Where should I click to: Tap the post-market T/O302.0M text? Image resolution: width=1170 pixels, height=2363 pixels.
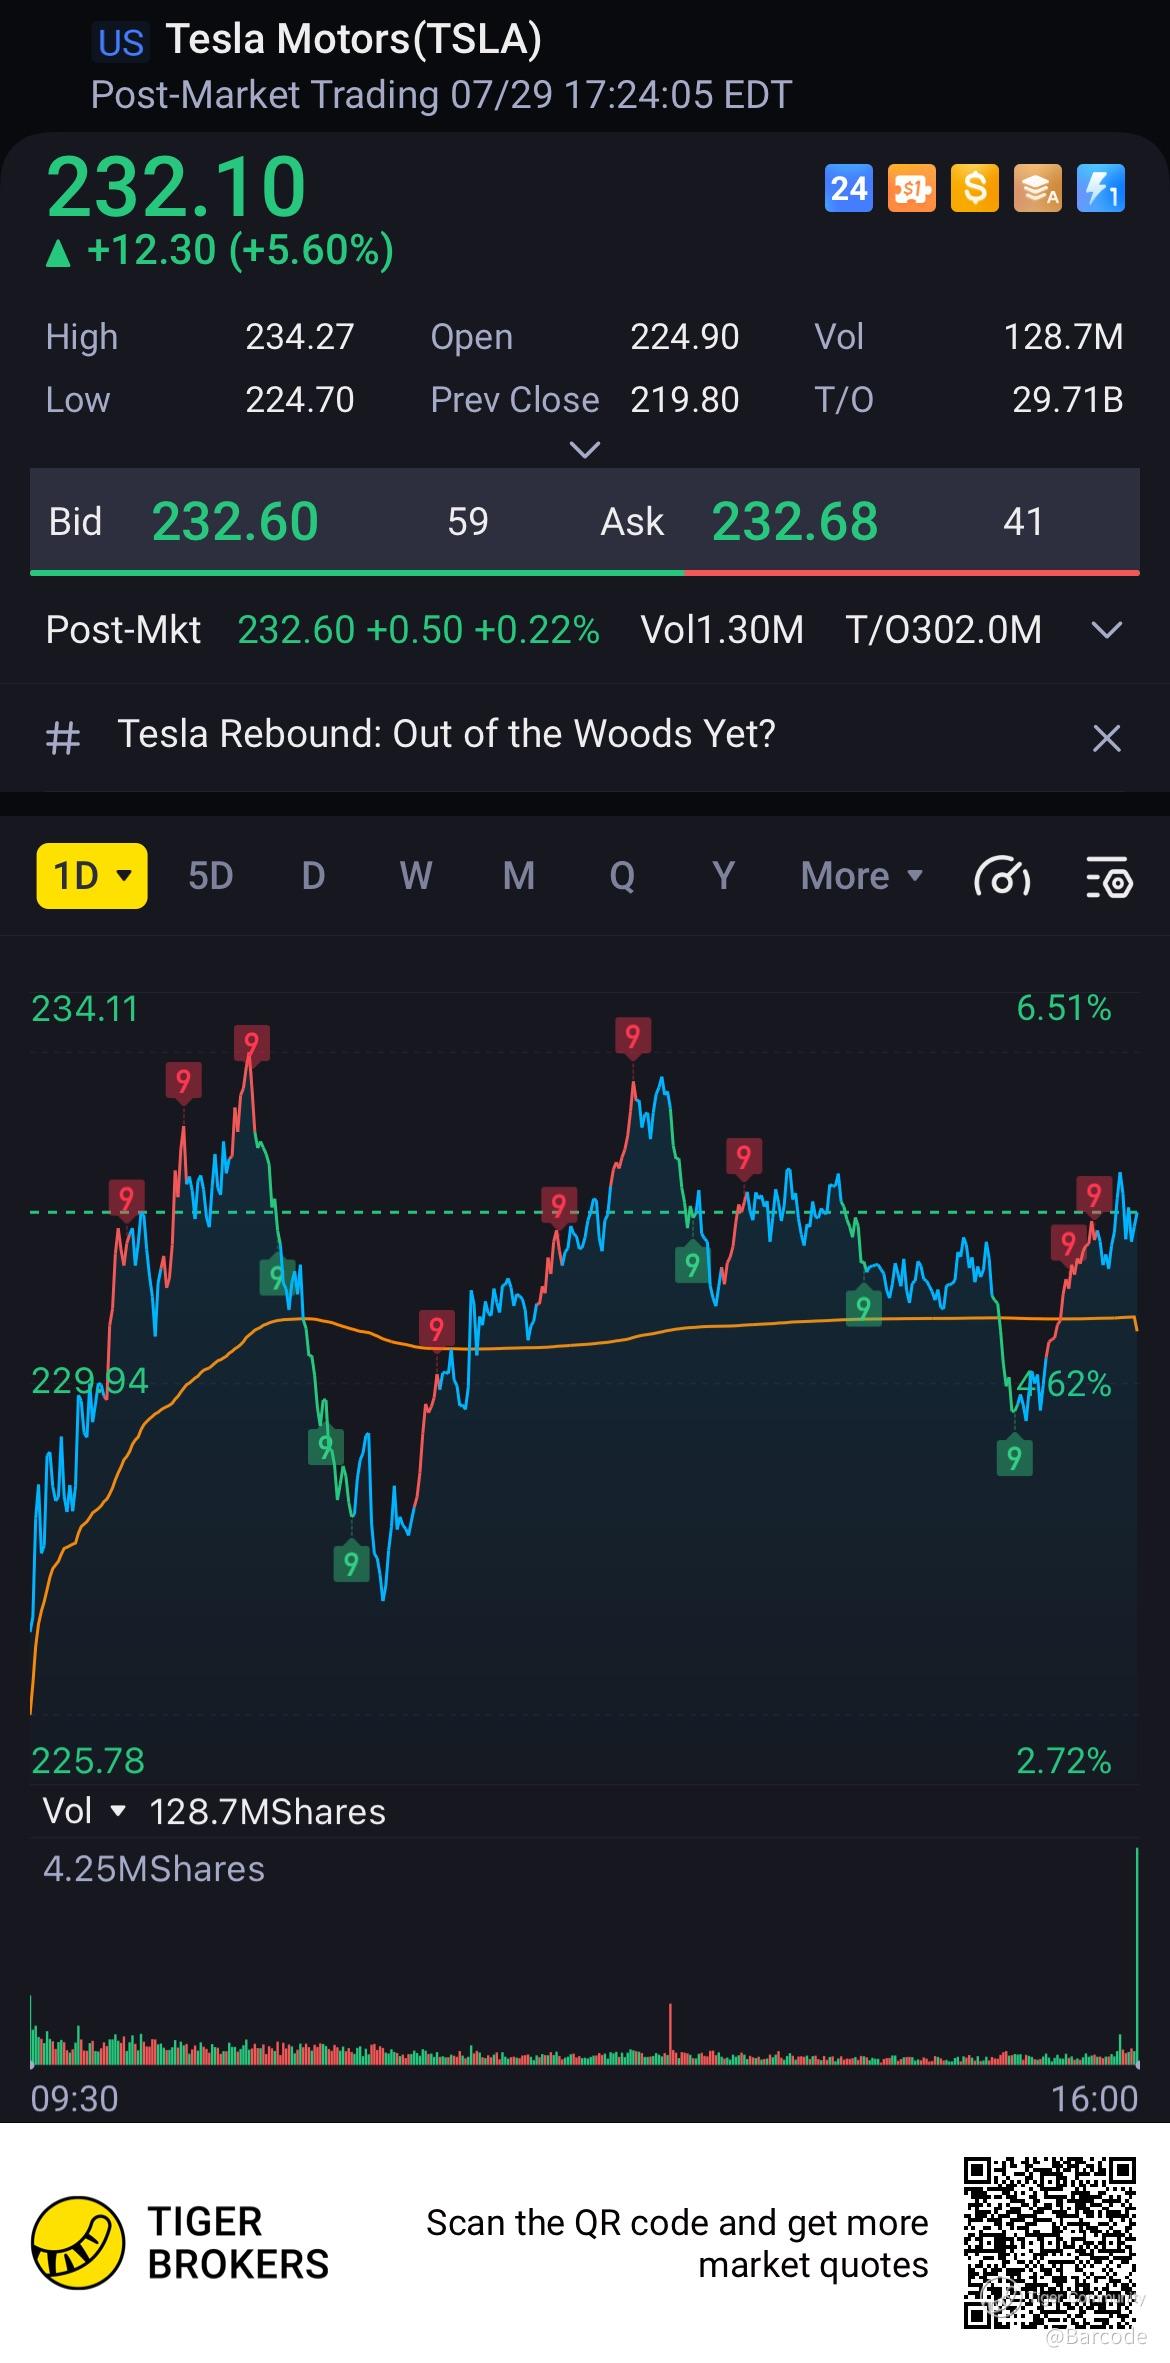944,630
